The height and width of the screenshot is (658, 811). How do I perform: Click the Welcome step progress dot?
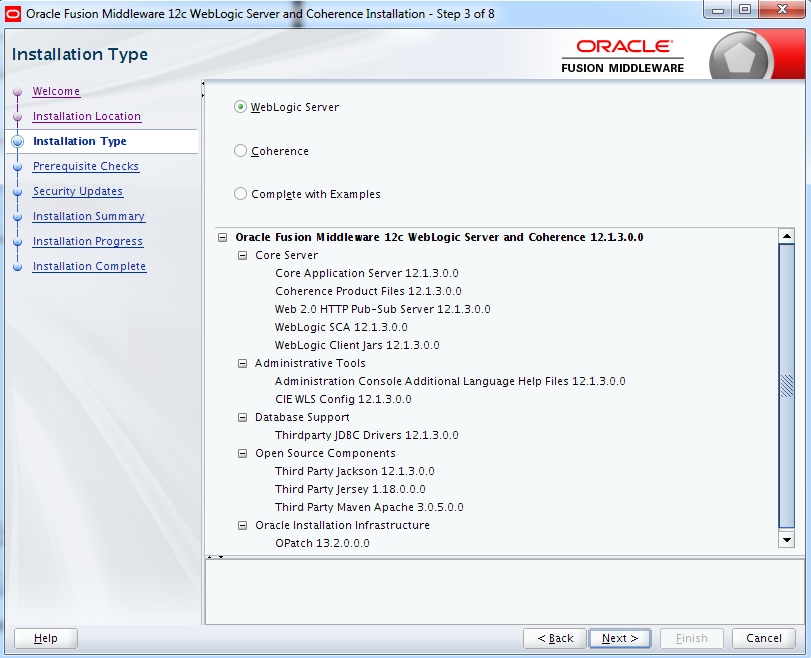pos(17,91)
